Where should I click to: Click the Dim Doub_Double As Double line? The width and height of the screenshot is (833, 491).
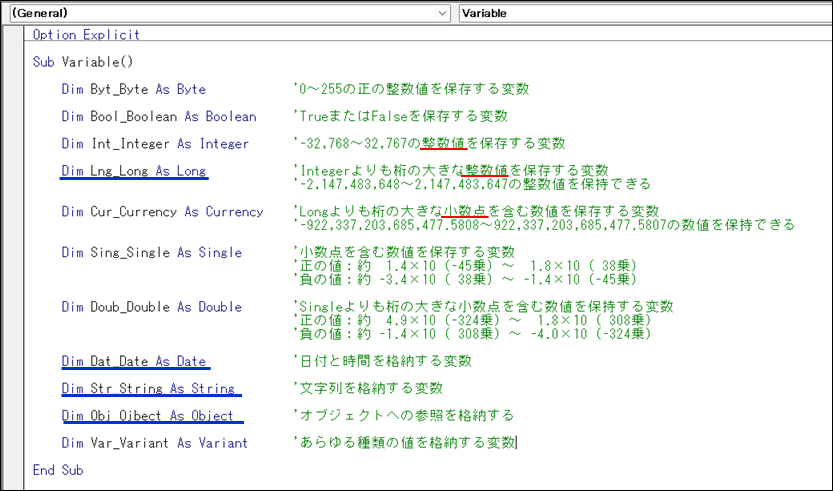tap(151, 307)
